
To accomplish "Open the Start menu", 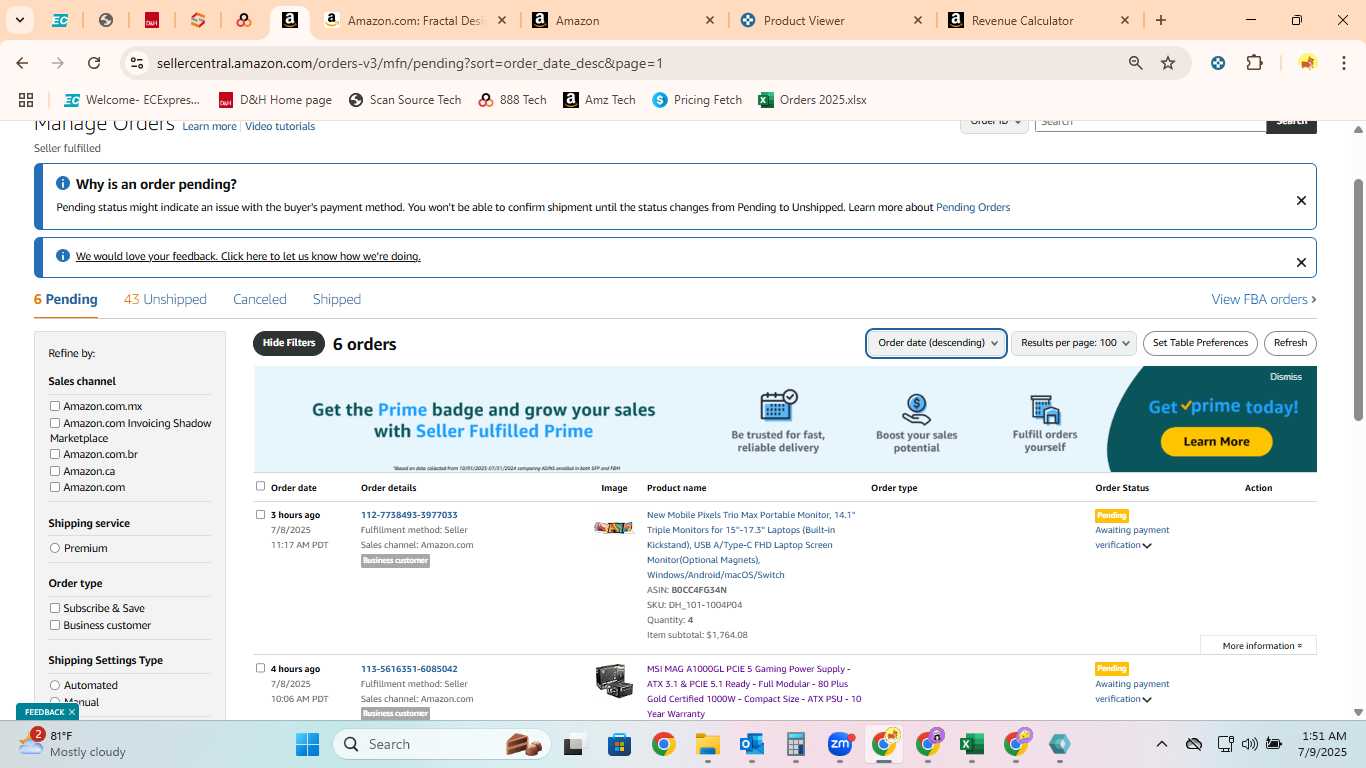I will pos(307,744).
